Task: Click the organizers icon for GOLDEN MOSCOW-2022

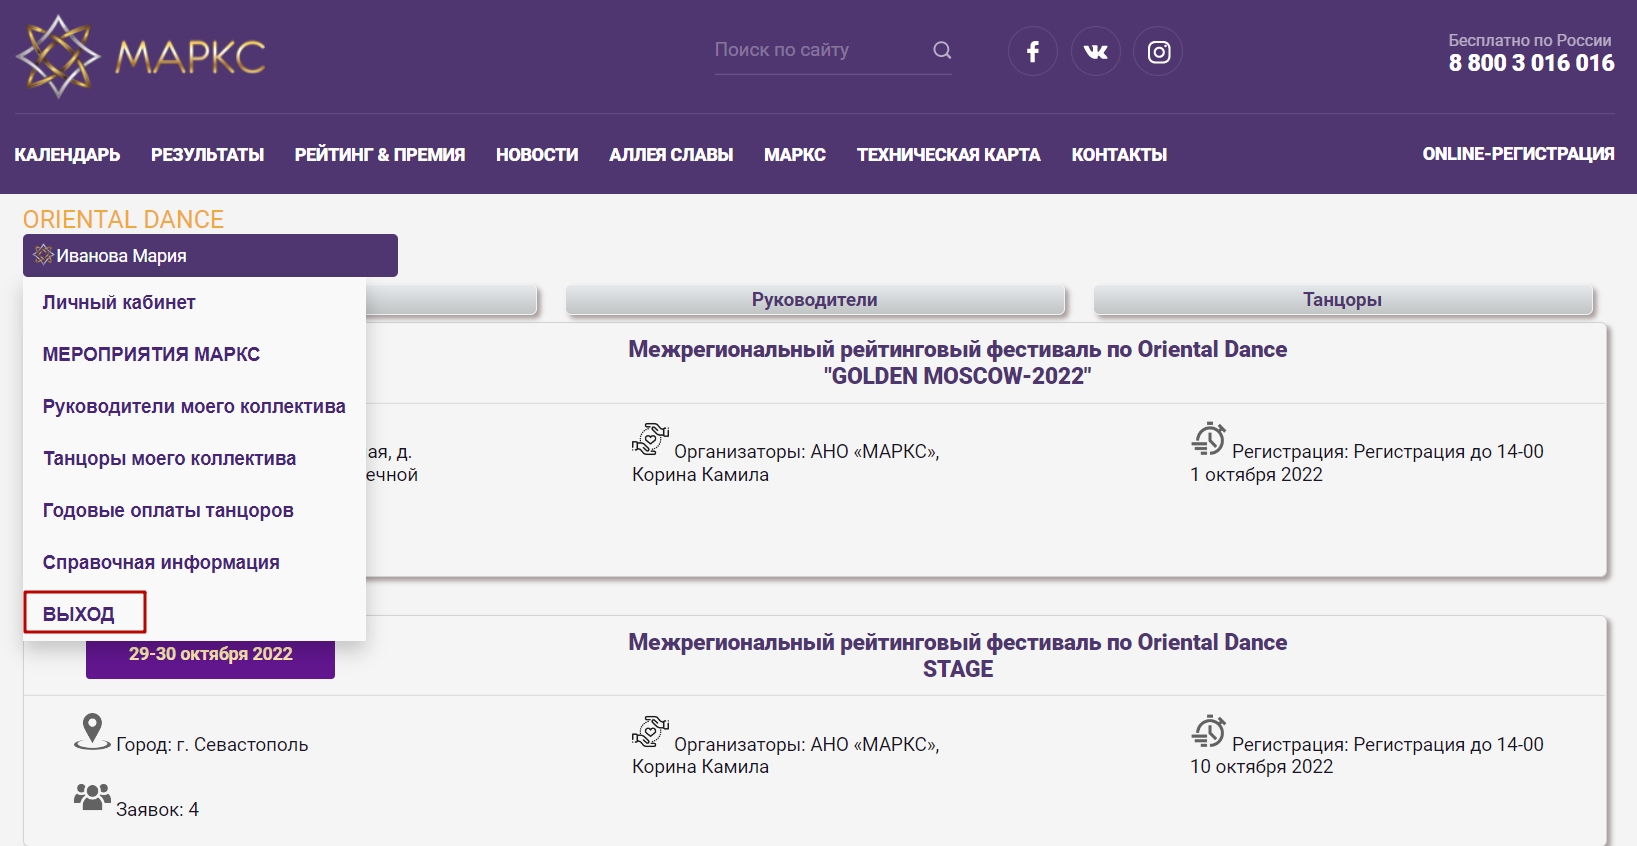Action: (x=650, y=439)
